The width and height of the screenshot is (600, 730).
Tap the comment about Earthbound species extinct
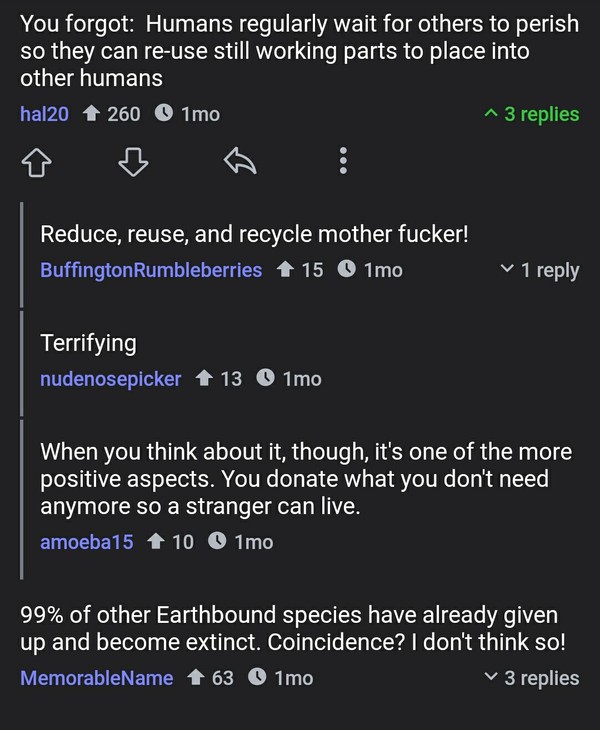pos(292,628)
